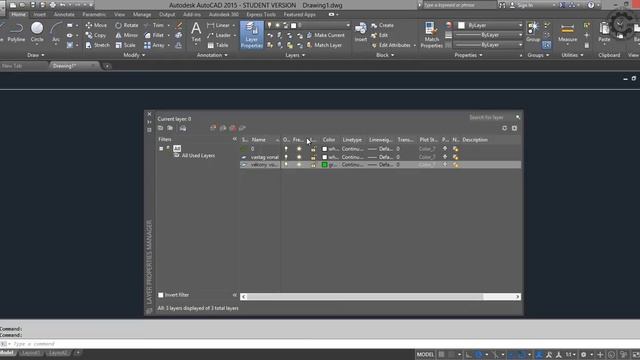Toggle on/off bulb for layer 0

pos(286,149)
